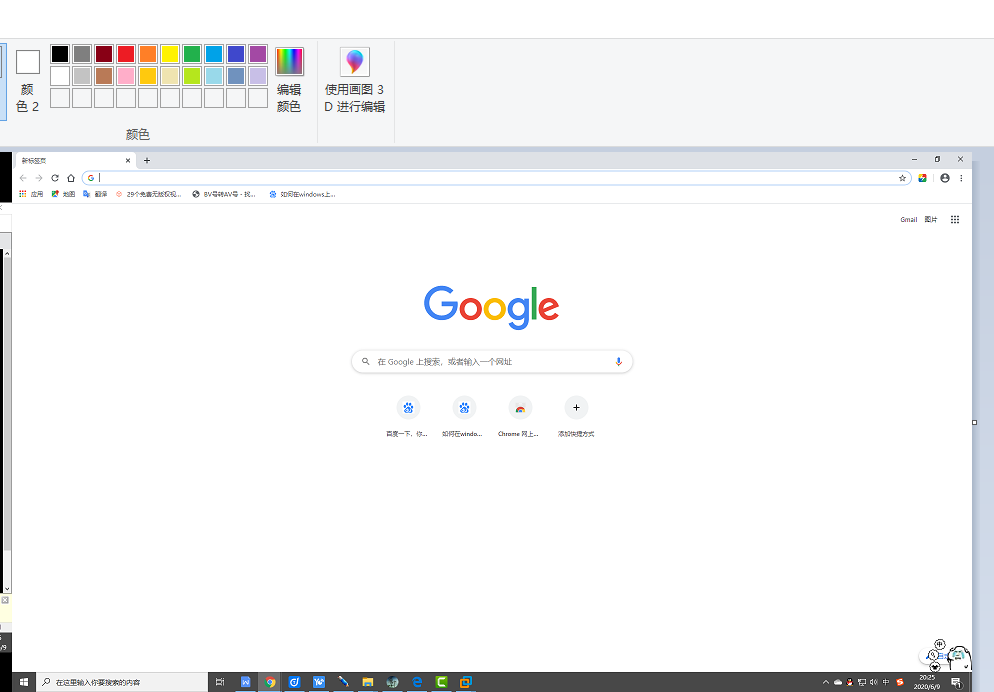Click the Windows Start button on taskbar
Screen dimensions: 994x692
[x=22, y=682]
